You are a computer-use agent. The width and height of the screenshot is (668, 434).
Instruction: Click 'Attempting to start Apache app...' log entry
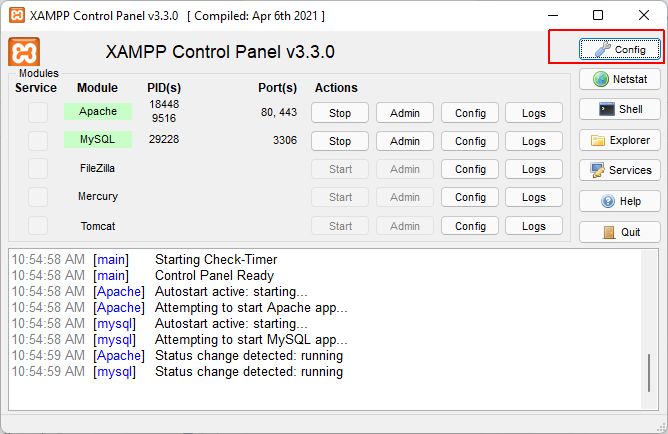pyautogui.click(x=251, y=308)
